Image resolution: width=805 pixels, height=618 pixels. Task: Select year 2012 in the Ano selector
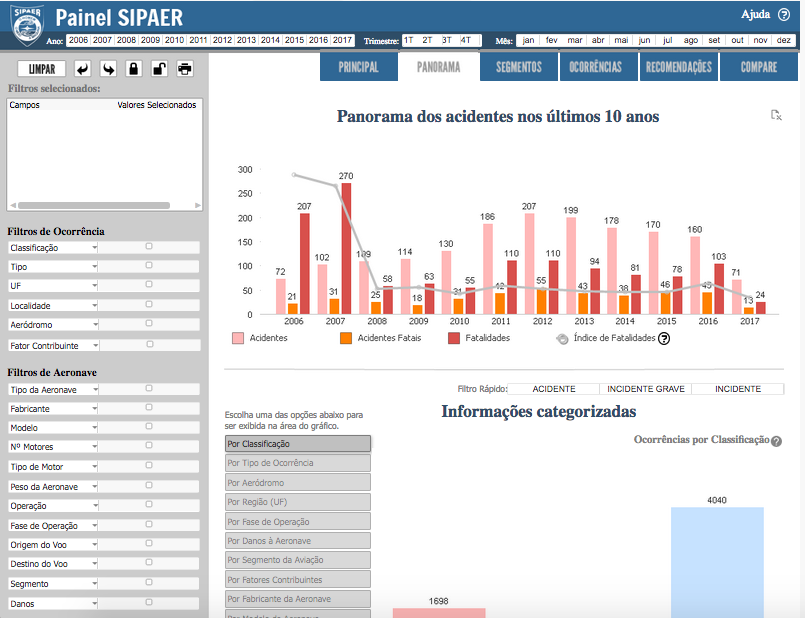coord(222,40)
